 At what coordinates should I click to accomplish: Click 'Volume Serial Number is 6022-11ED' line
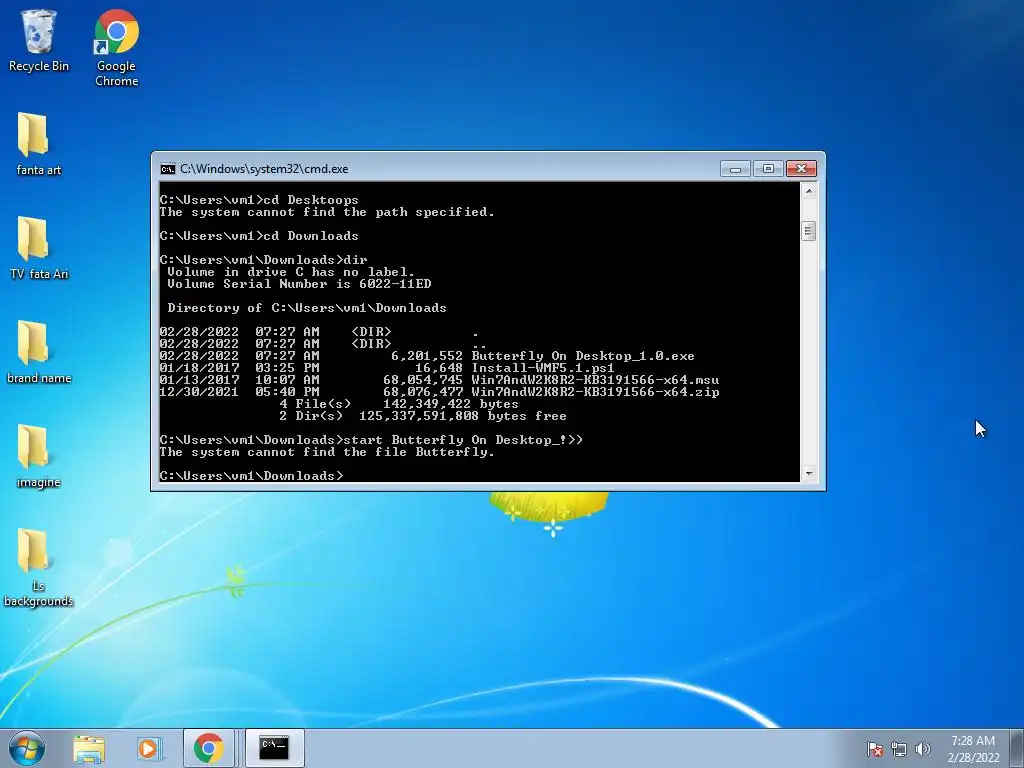coord(299,284)
